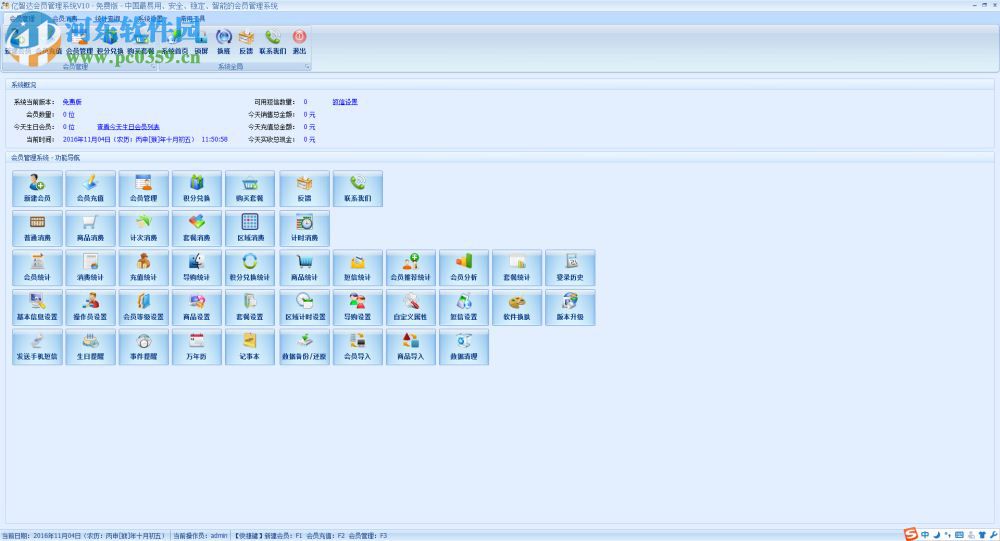Open the 短信设置 link beside 可用短信数量
The height and width of the screenshot is (541, 1000).
345,102
